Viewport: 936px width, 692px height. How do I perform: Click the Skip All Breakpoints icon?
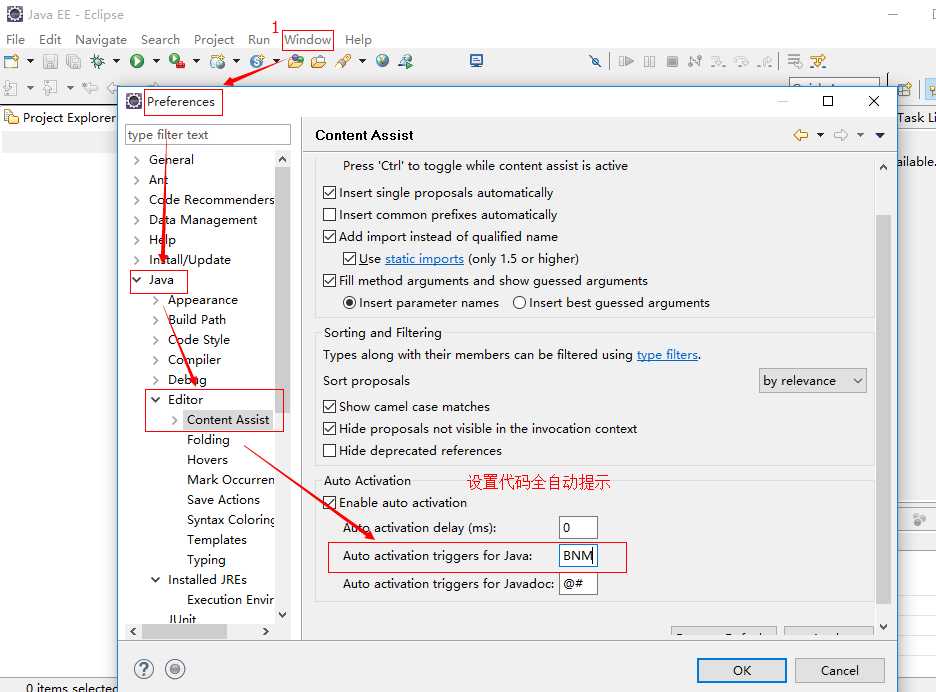point(595,61)
